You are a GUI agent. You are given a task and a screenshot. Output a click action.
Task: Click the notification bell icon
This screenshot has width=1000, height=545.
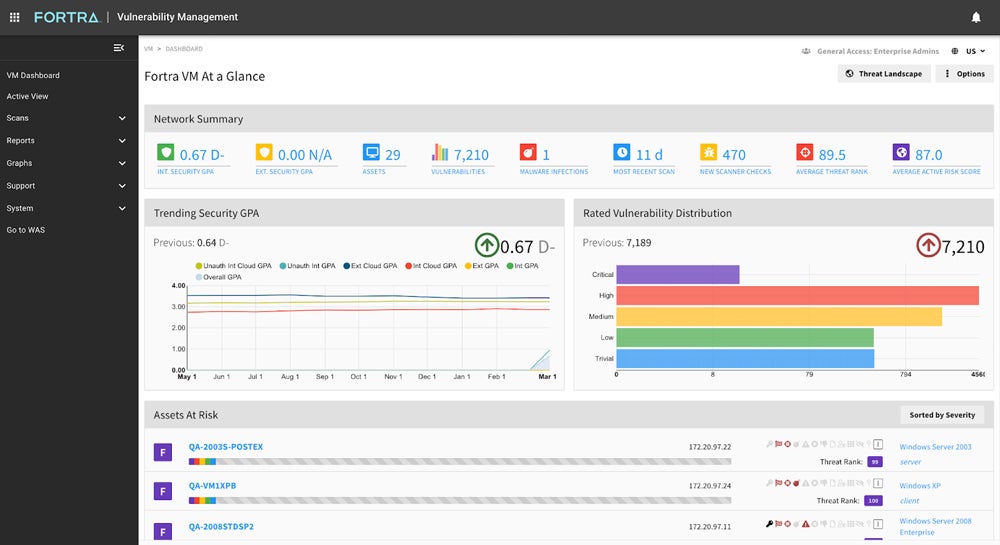[976, 17]
